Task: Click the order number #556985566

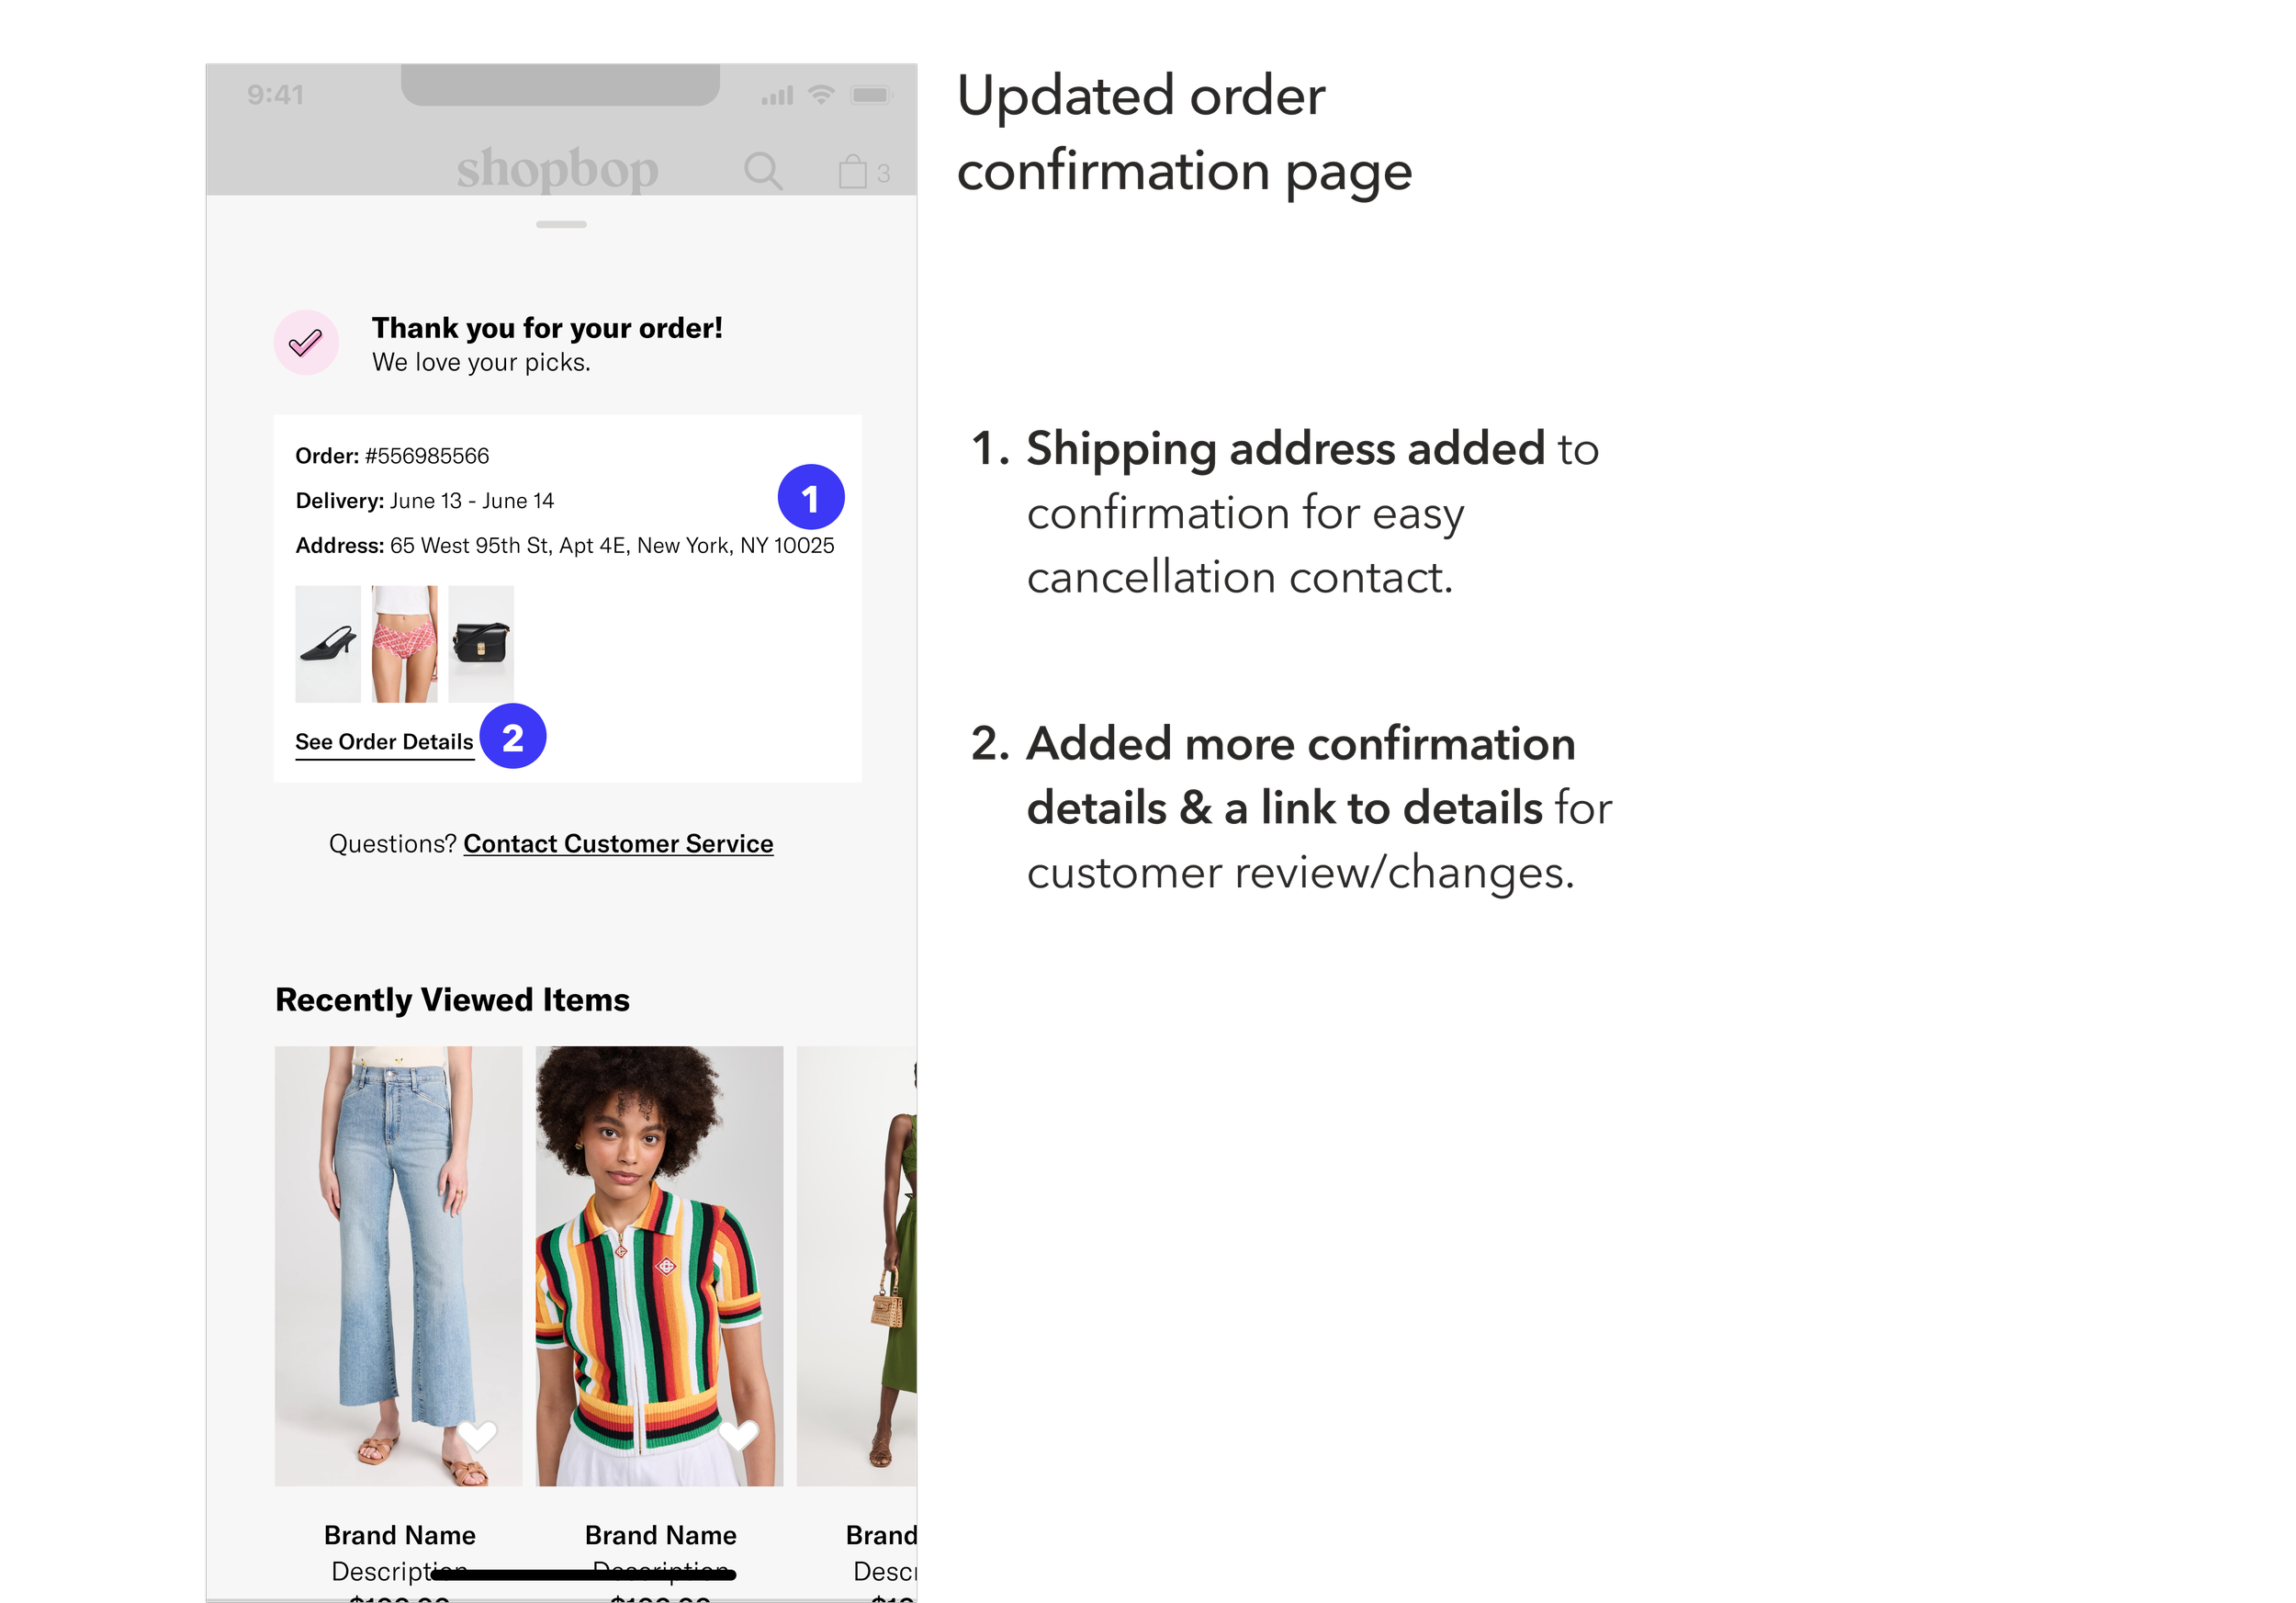Action: pyautogui.click(x=427, y=456)
